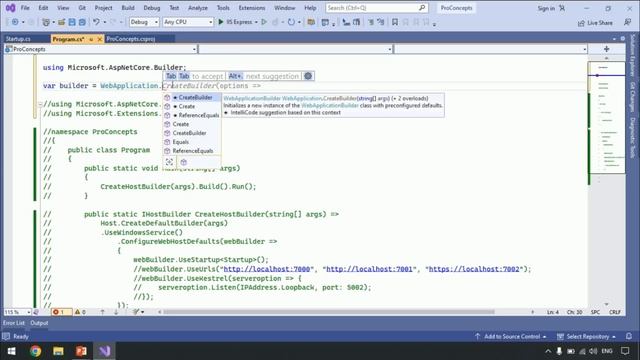This screenshot has width=640, height=360.
Task: Click the horizontal scrollbar thumb
Action: 329,312
